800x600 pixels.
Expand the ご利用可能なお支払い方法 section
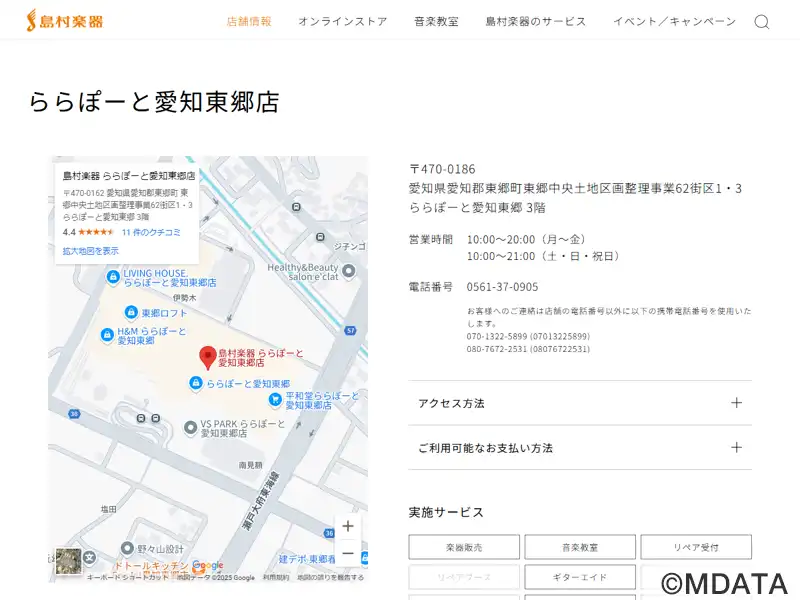pos(580,448)
